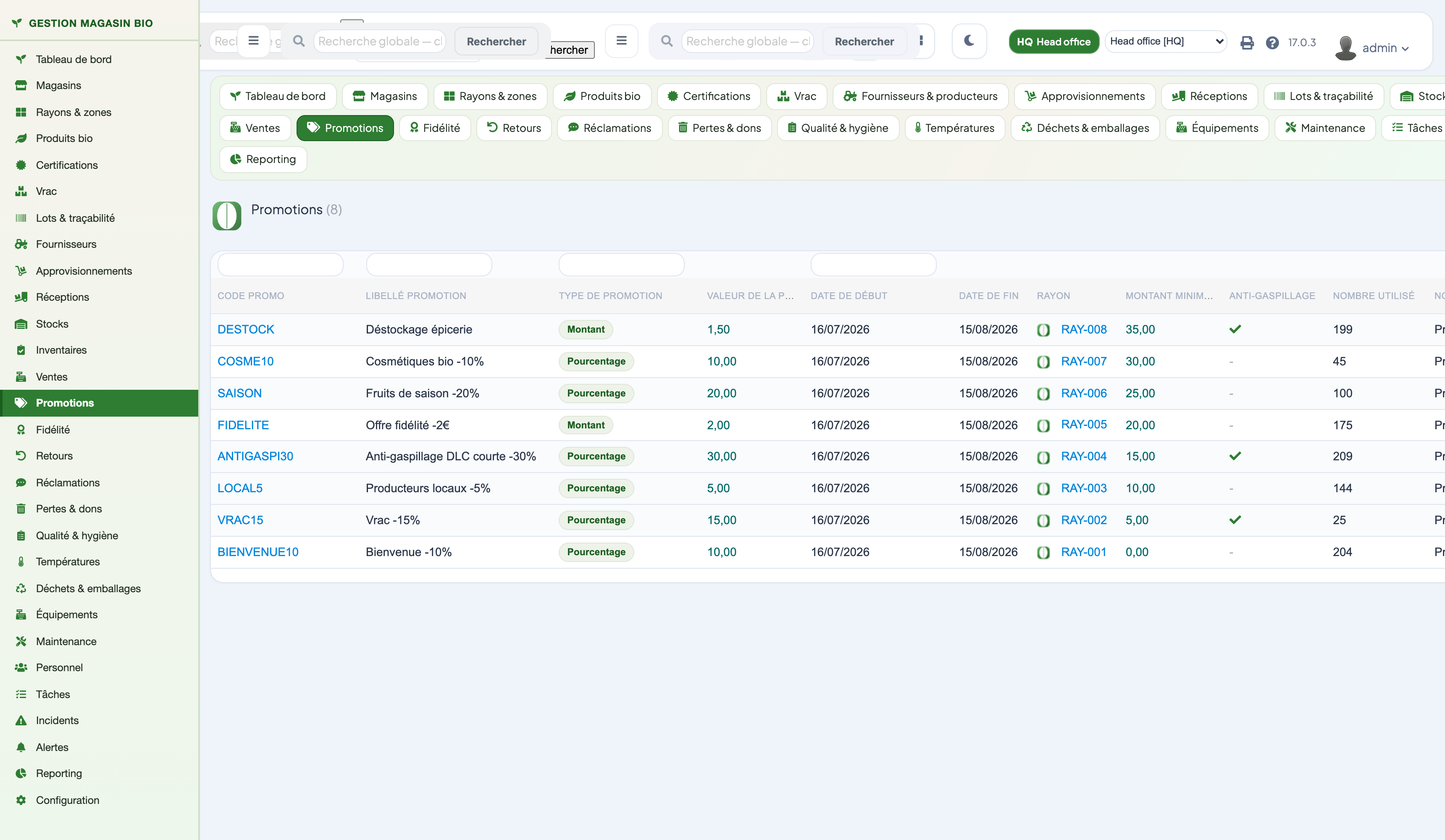Toggle anti-gaspillage check for DESTOCK row

pos(1235,329)
